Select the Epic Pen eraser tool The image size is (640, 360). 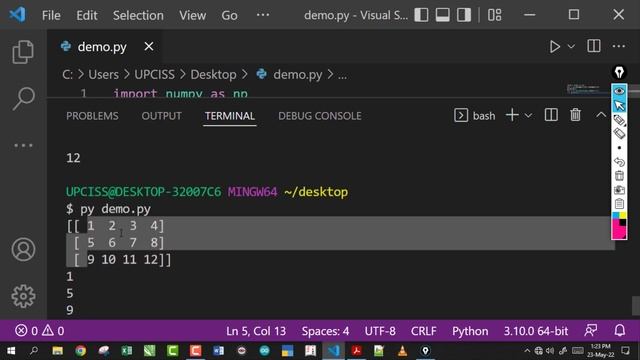(619, 133)
